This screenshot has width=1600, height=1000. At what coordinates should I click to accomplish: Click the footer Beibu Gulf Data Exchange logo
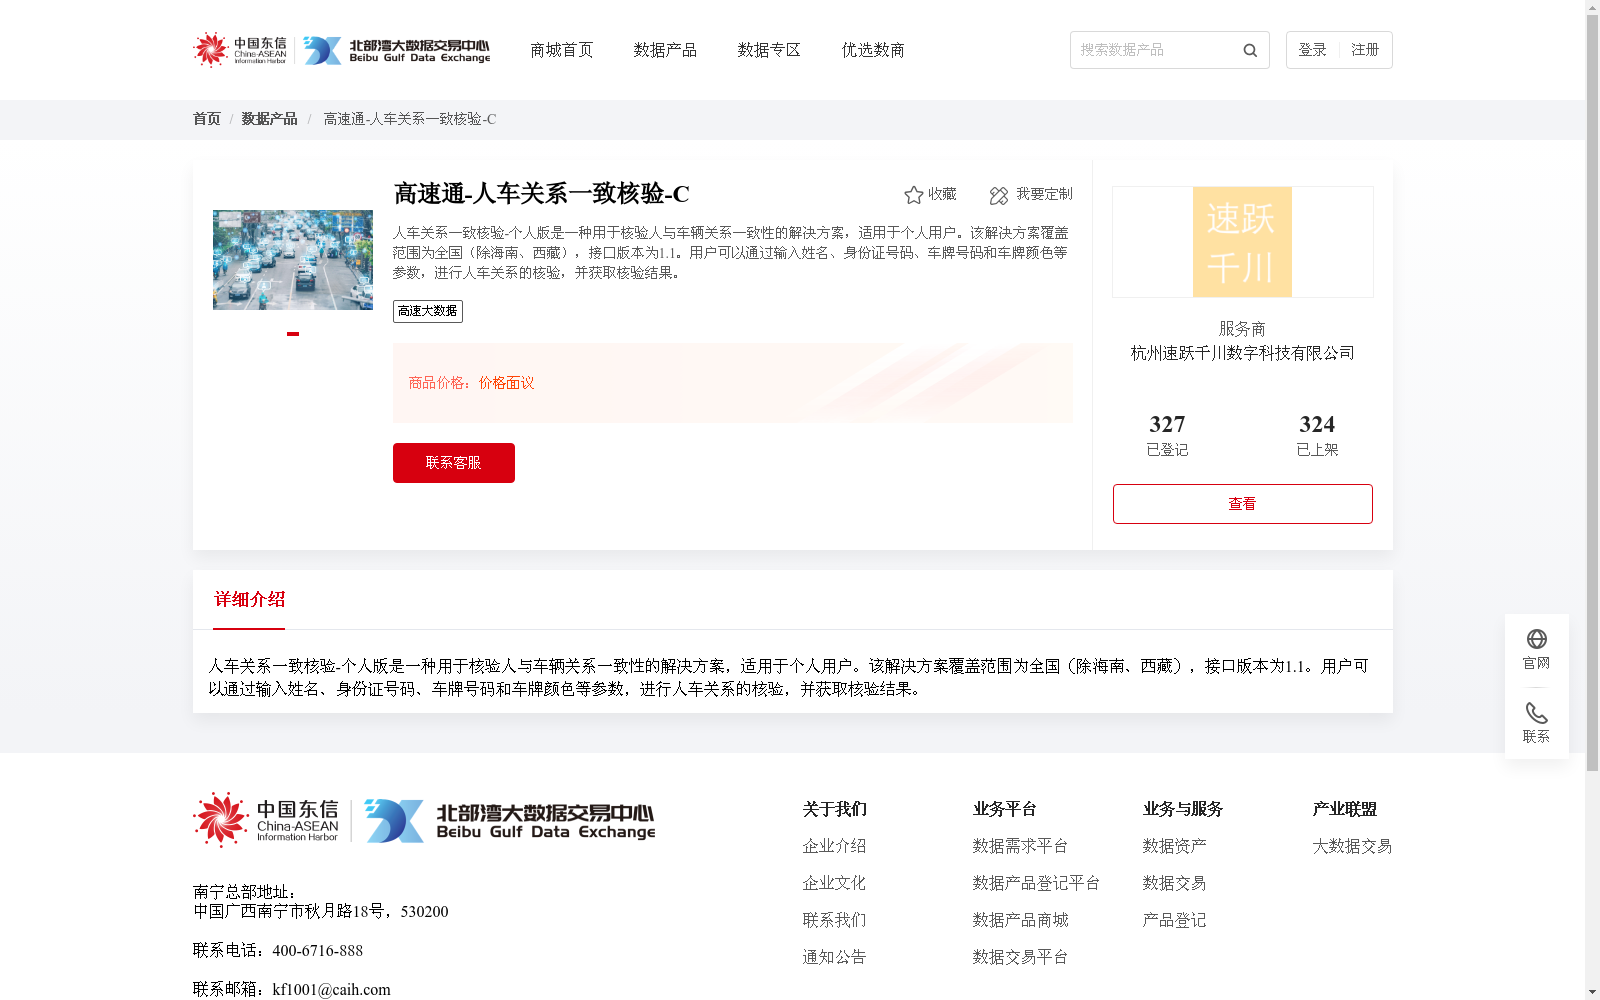pyautogui.click(x=510, y=820)
